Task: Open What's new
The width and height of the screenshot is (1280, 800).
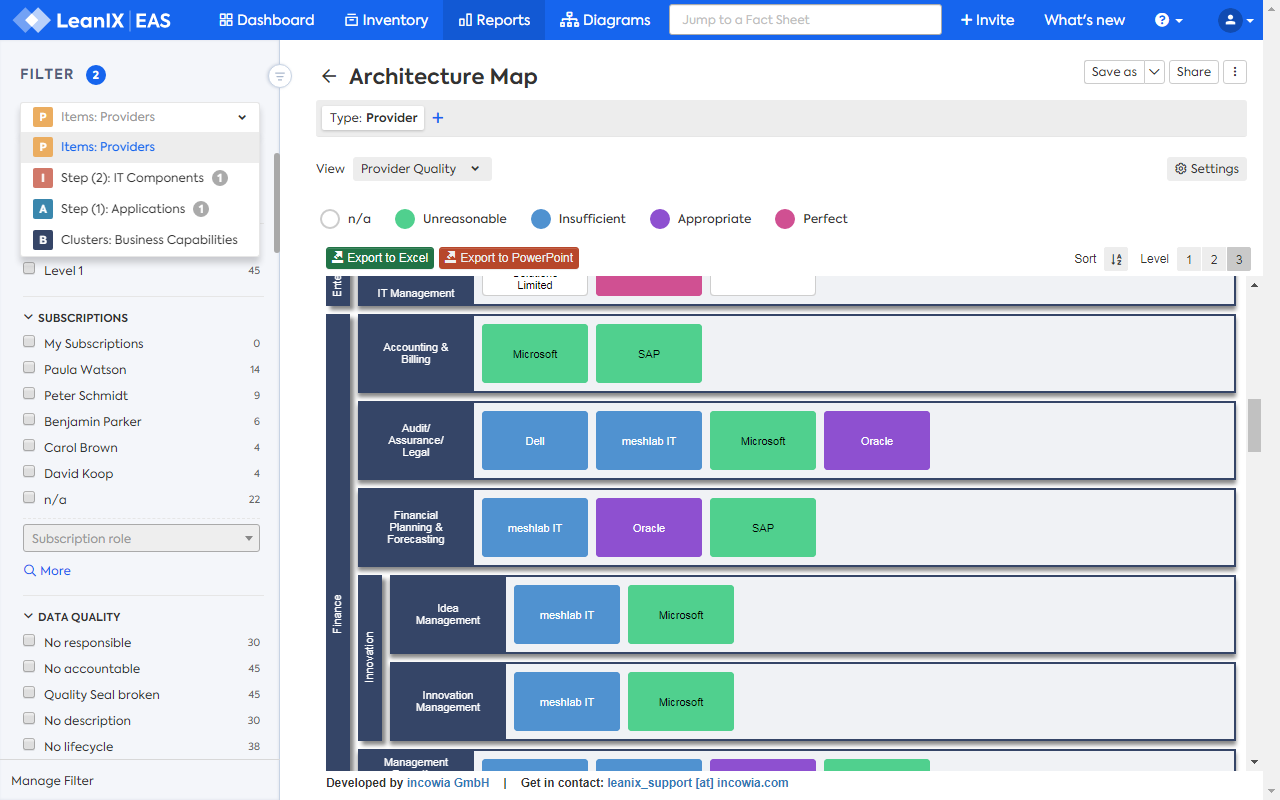Action: 1084,20
